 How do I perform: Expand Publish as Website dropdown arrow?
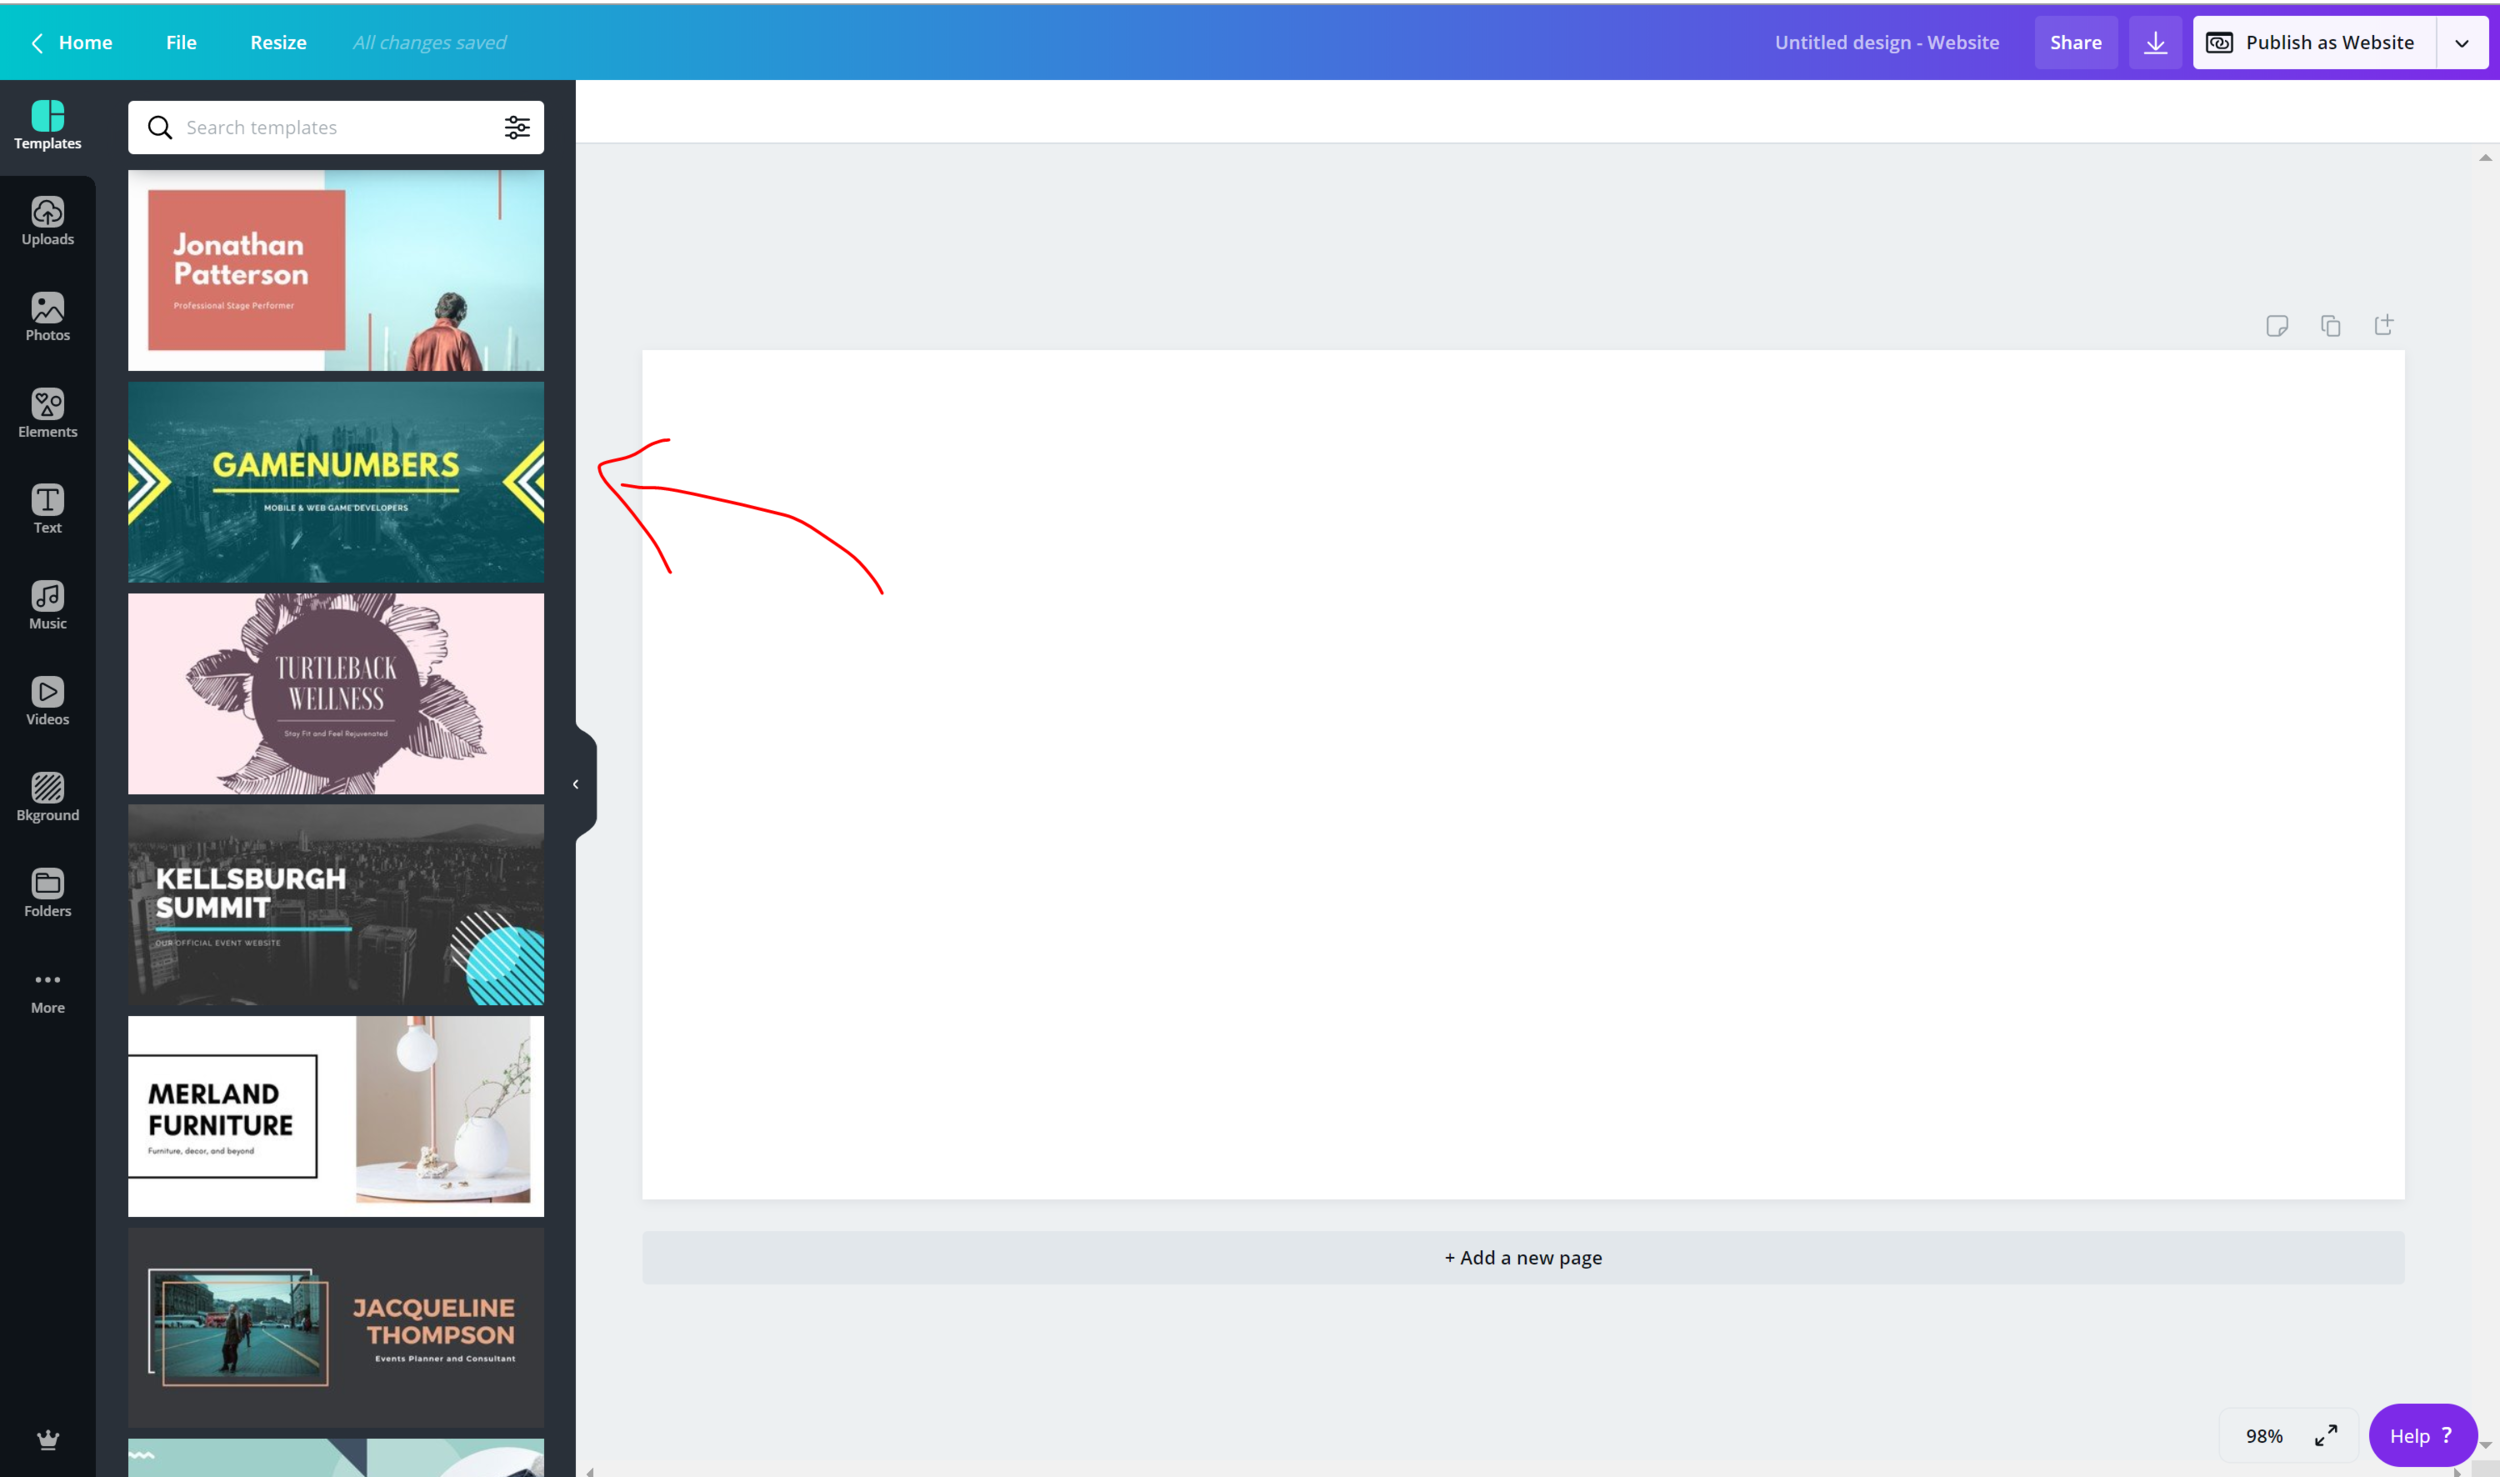coord(2461,43)
